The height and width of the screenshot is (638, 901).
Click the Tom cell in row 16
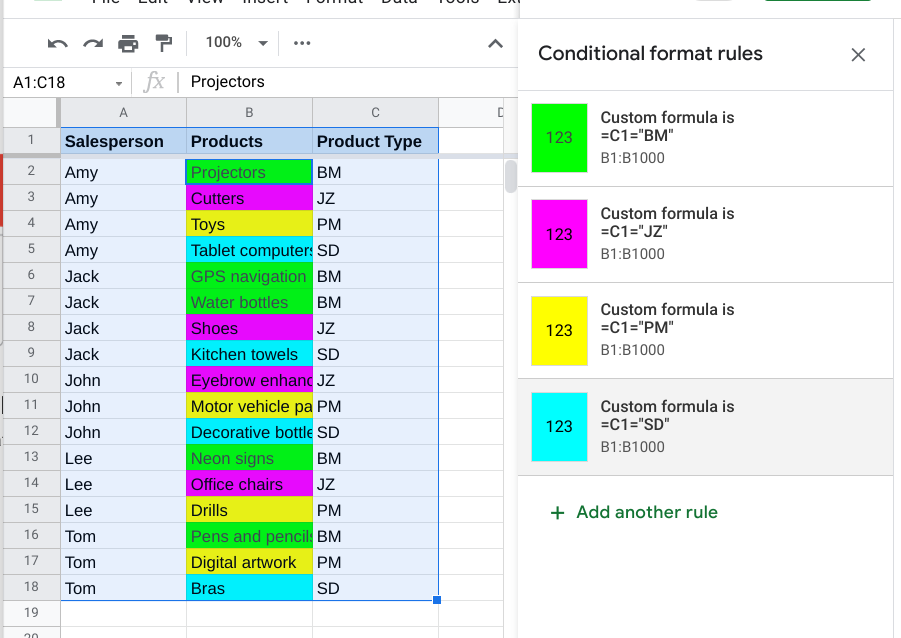pos(124,536)
